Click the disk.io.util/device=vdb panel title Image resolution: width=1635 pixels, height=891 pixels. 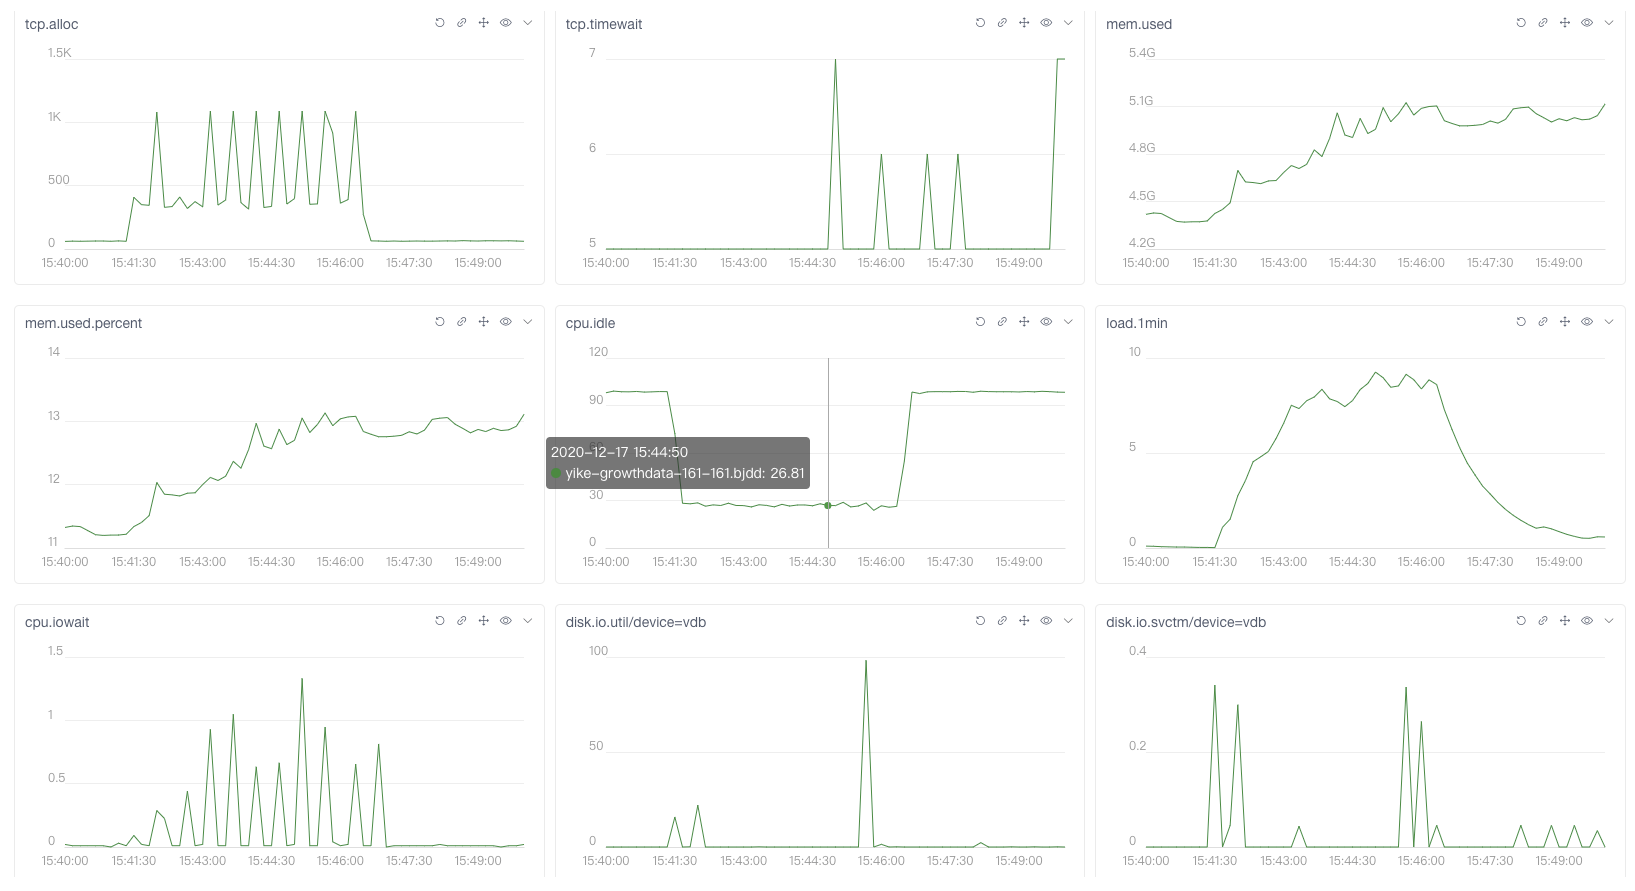coord(635,622)
